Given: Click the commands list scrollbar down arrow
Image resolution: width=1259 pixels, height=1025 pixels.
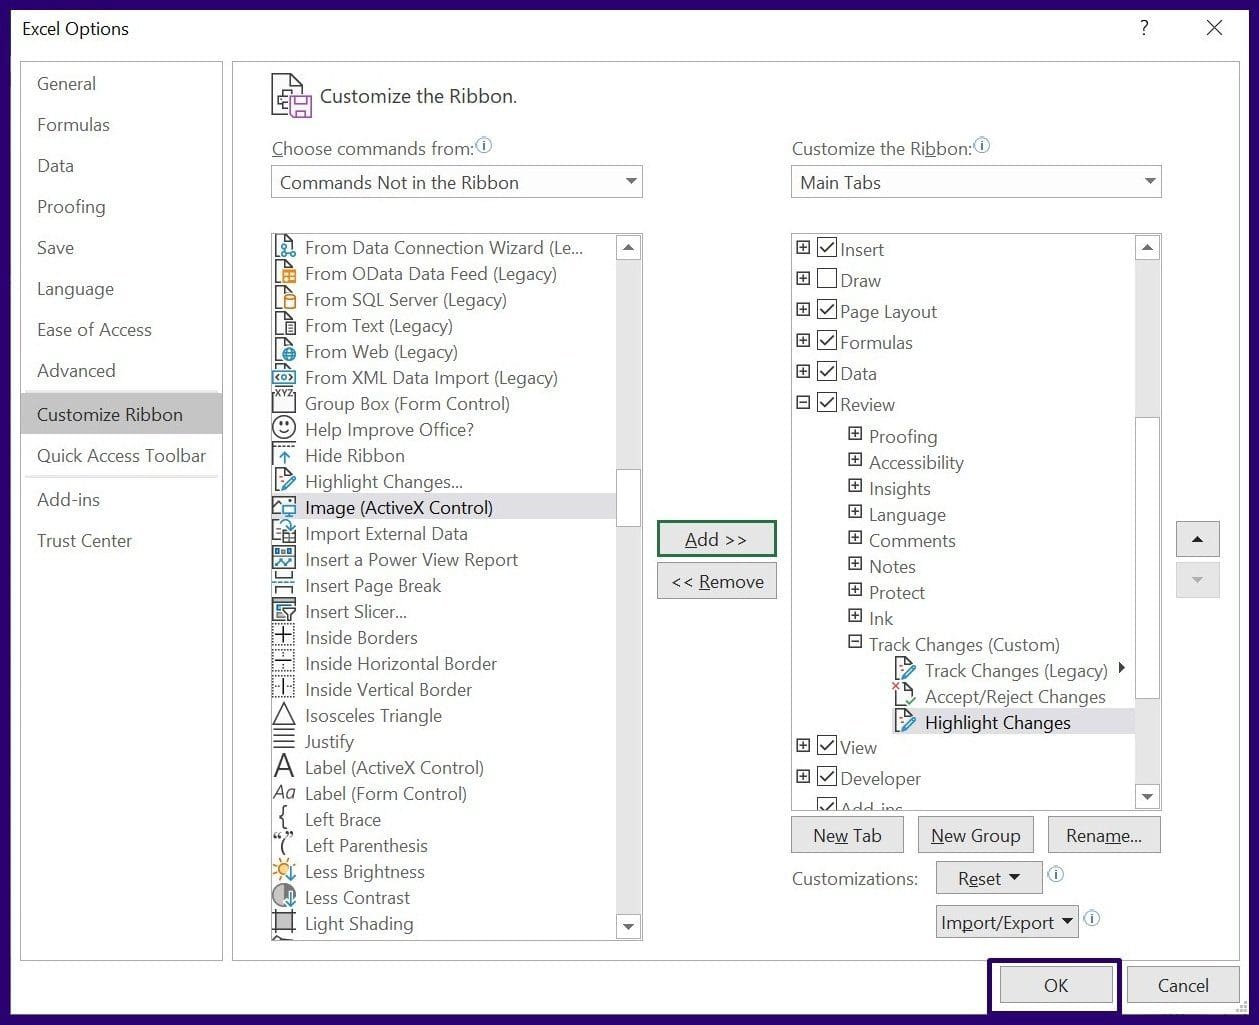Looking at the screenshot, I should (x=628, y=927).
